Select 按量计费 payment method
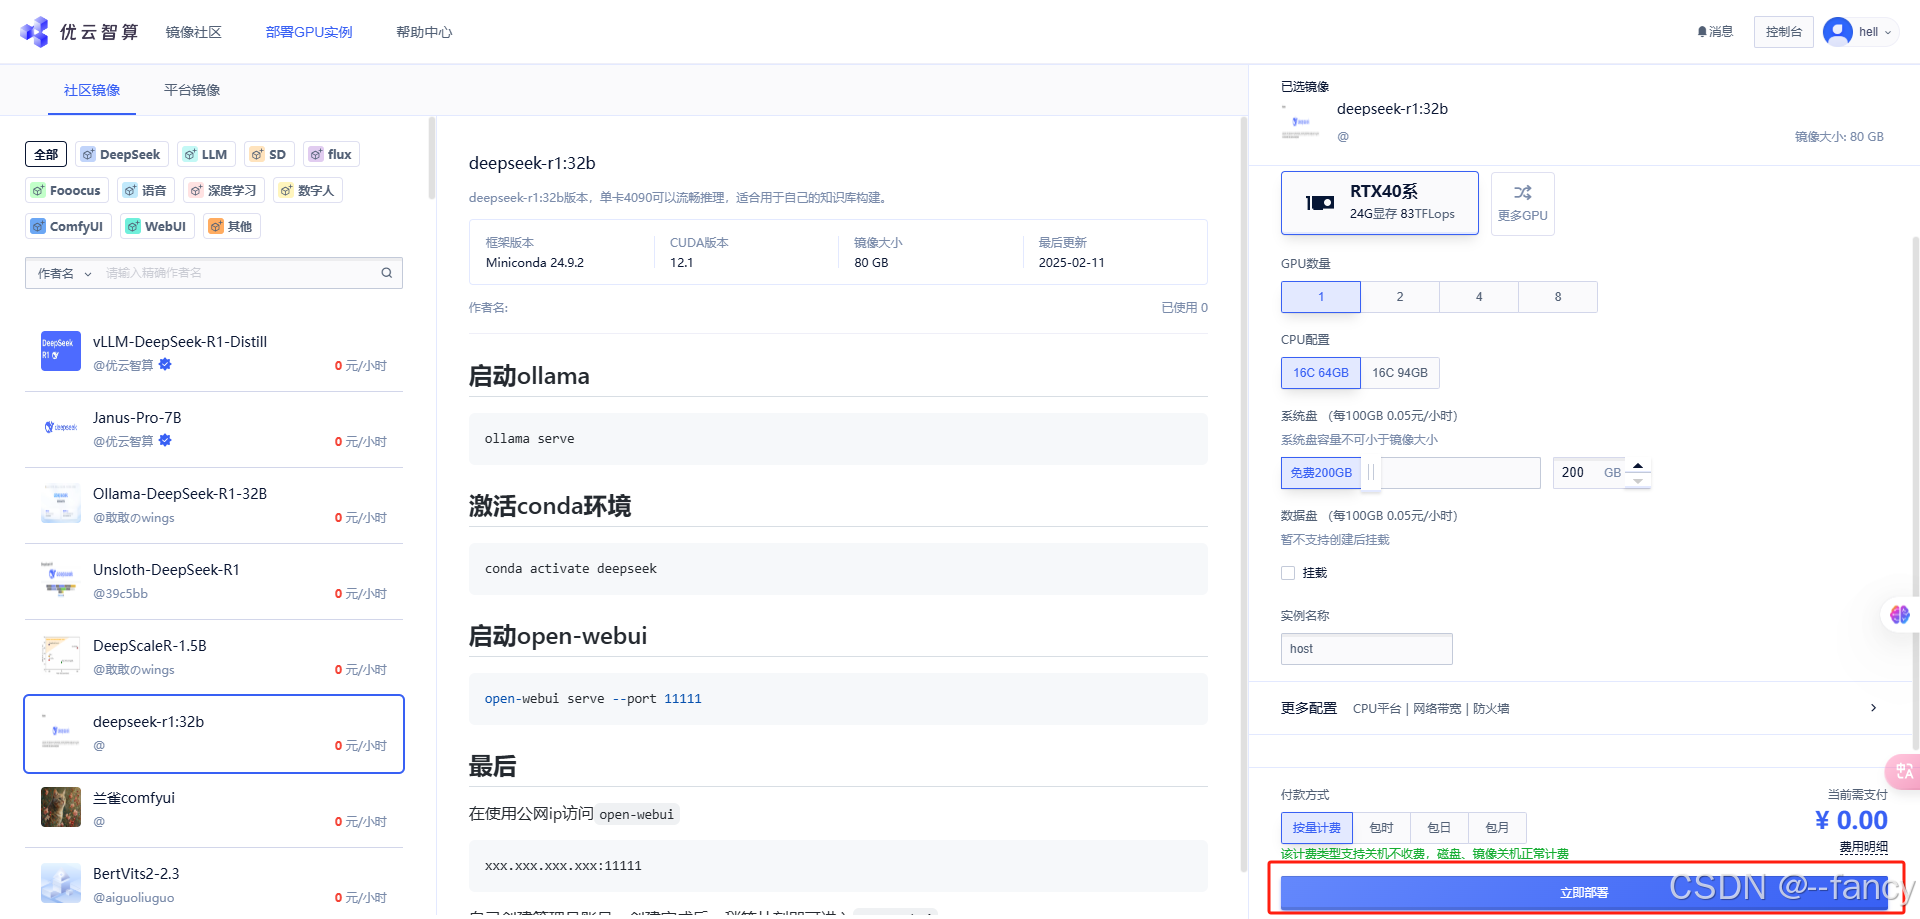 [x=1317, y=828]
